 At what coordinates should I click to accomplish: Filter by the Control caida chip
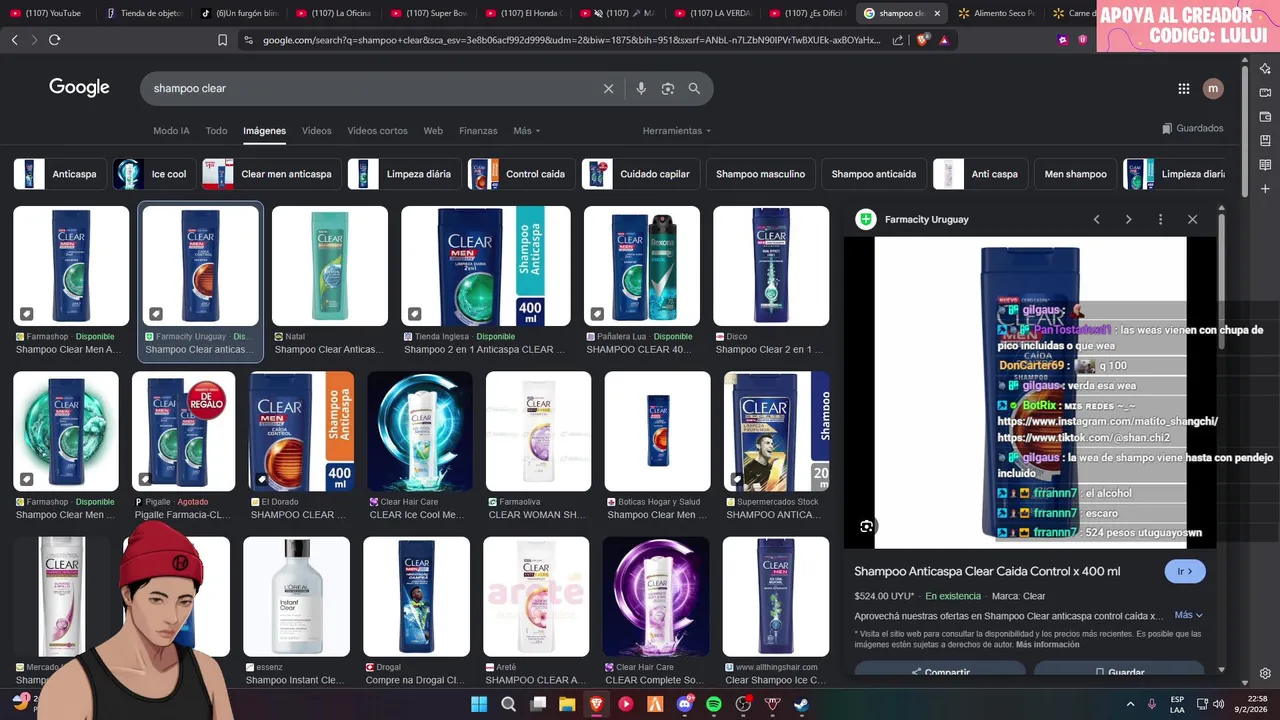(x=521, y=174)
